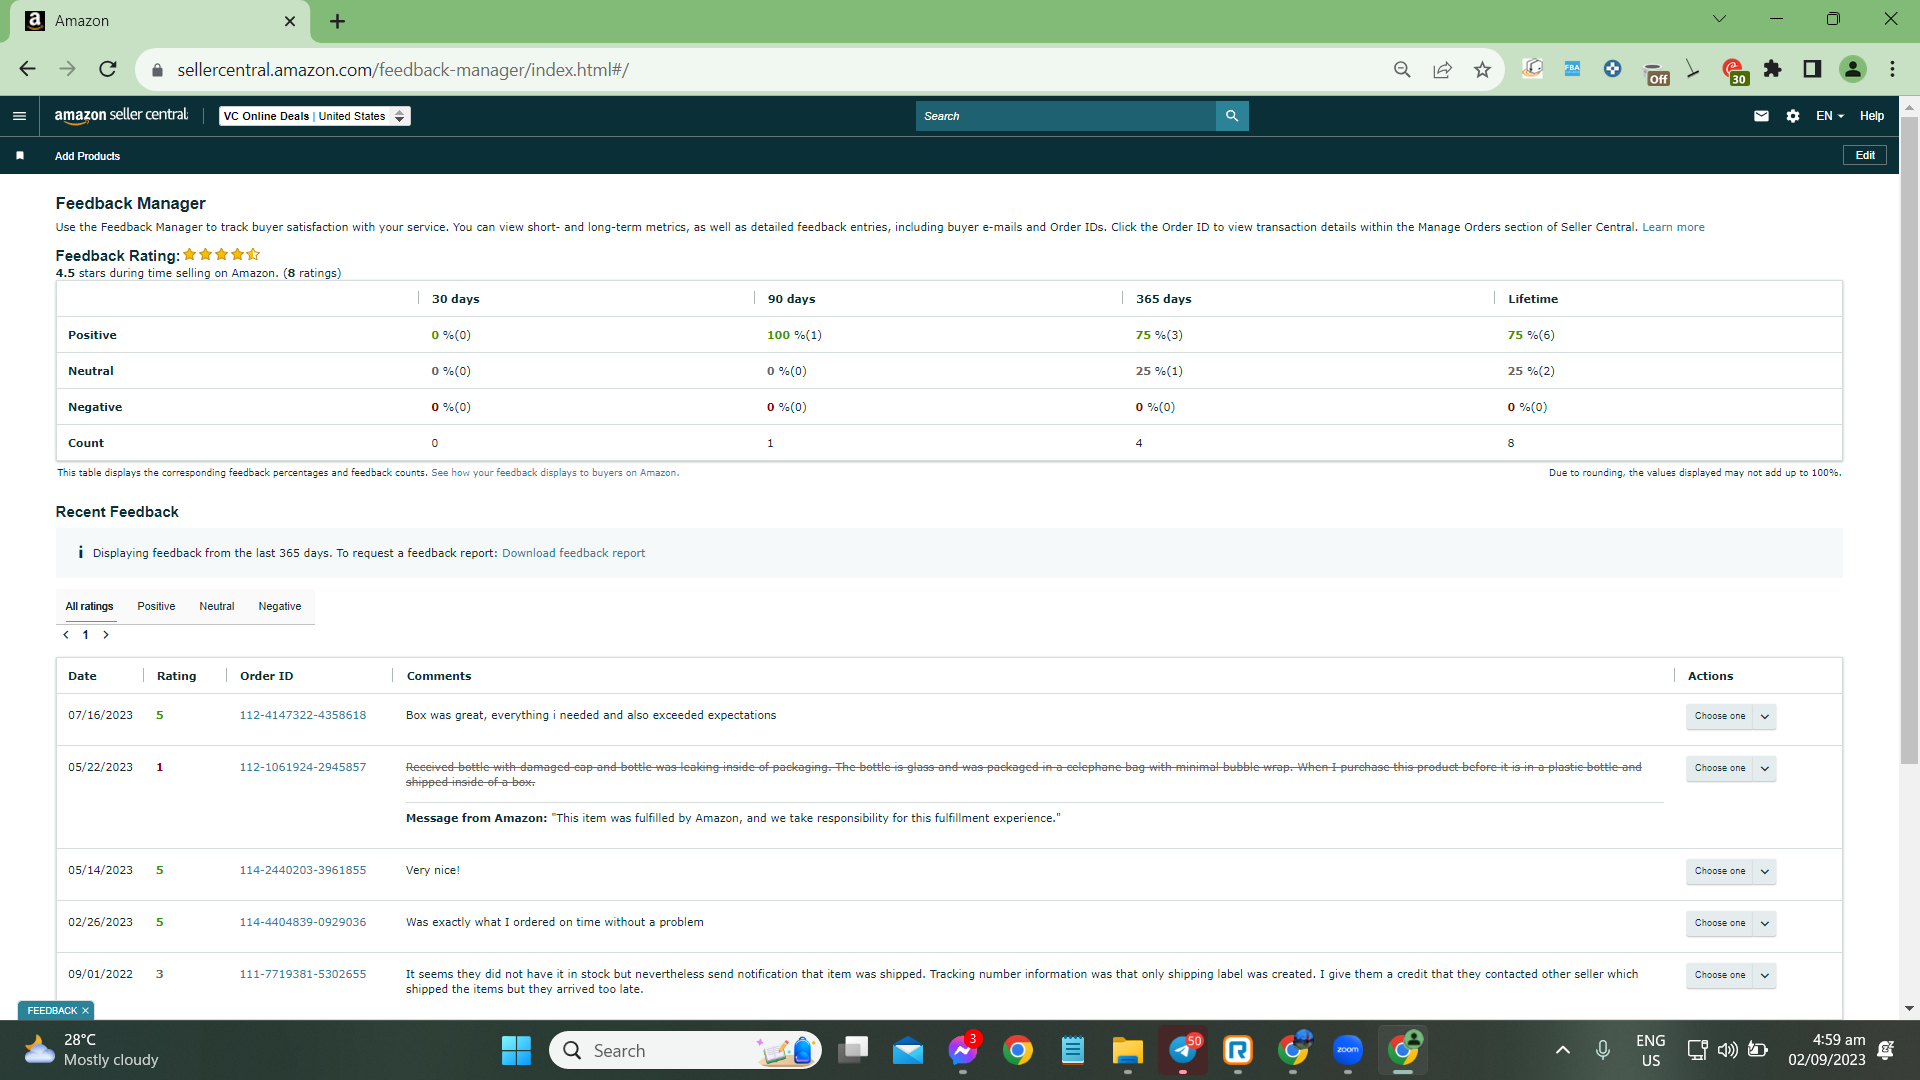1920x1080 pixels.
Task: Click the Amazon Seller Central logo
Action: [x=121, y=116]
